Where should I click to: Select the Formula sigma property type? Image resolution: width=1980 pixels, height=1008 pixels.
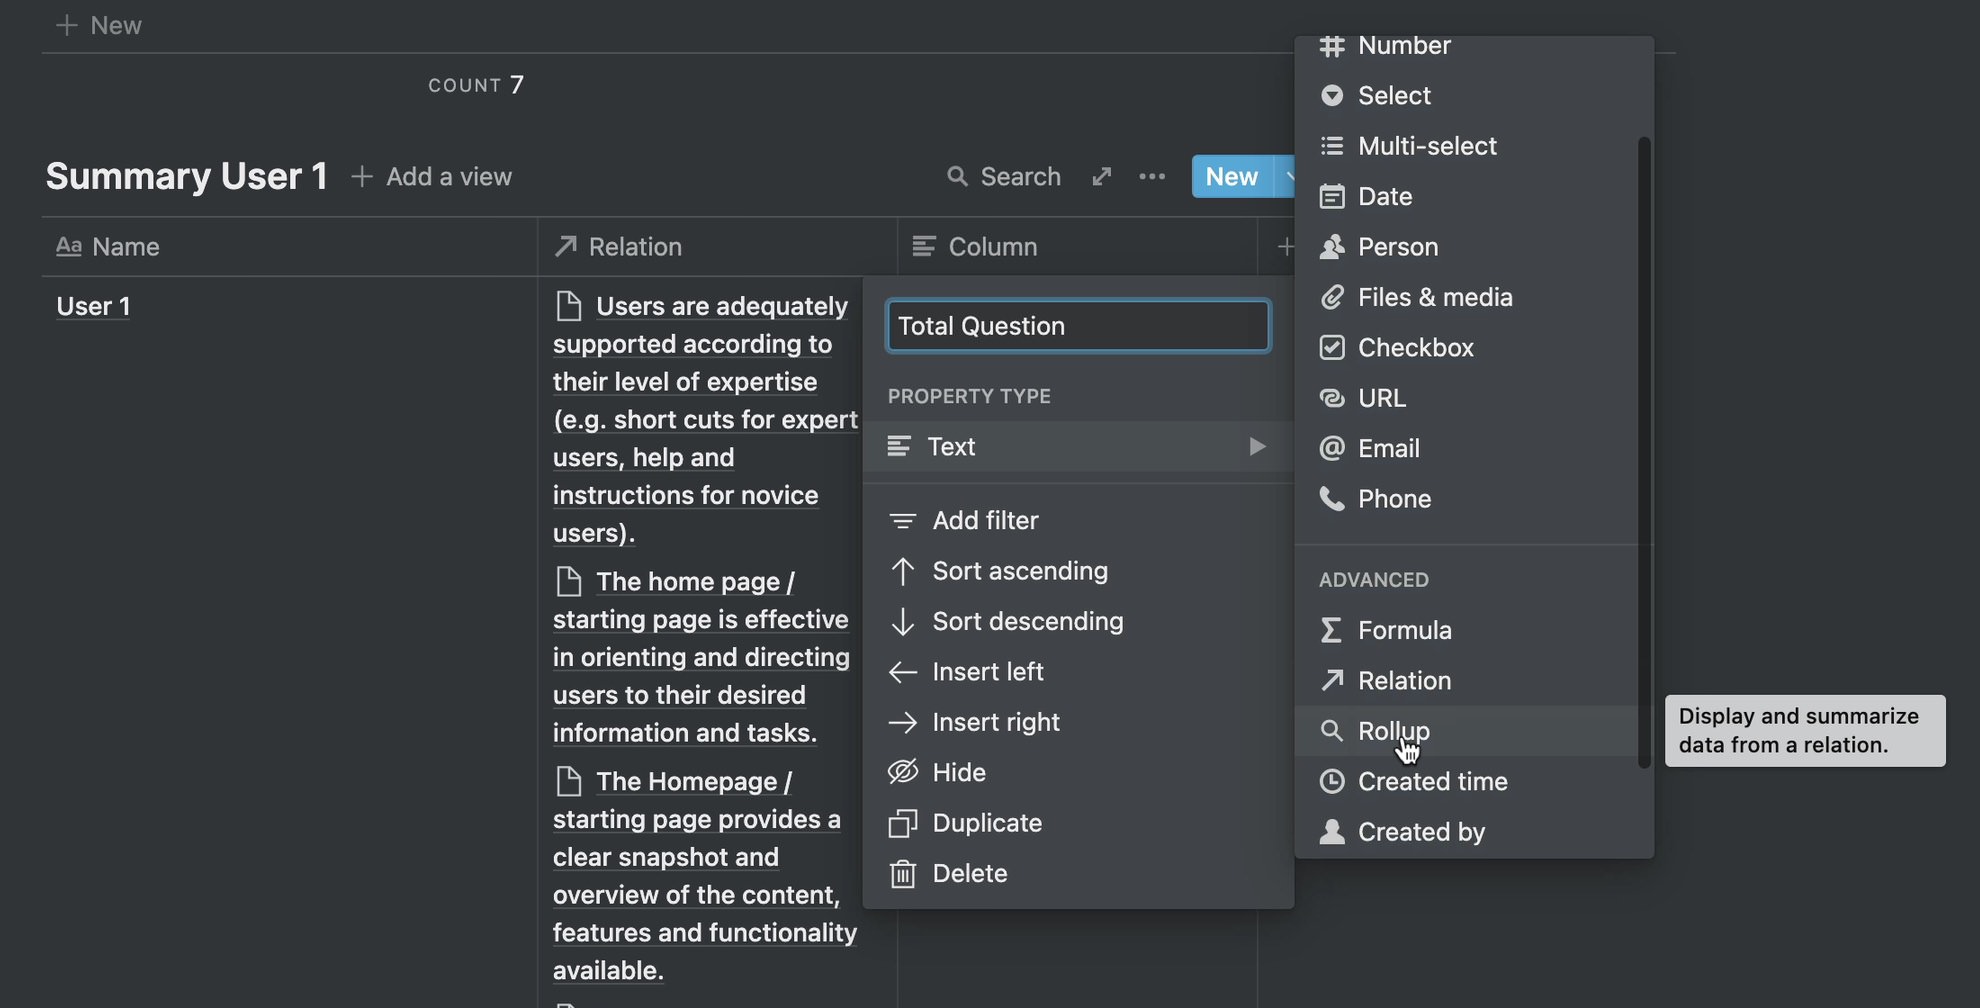1403,630
